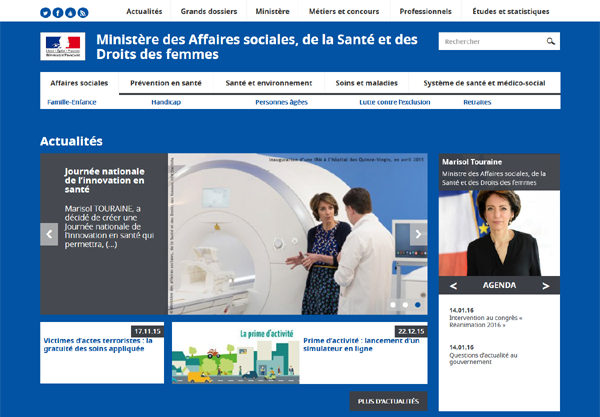600x417 pixels.
Task: Open the Handicap link
Action: (x=166, y=102)
